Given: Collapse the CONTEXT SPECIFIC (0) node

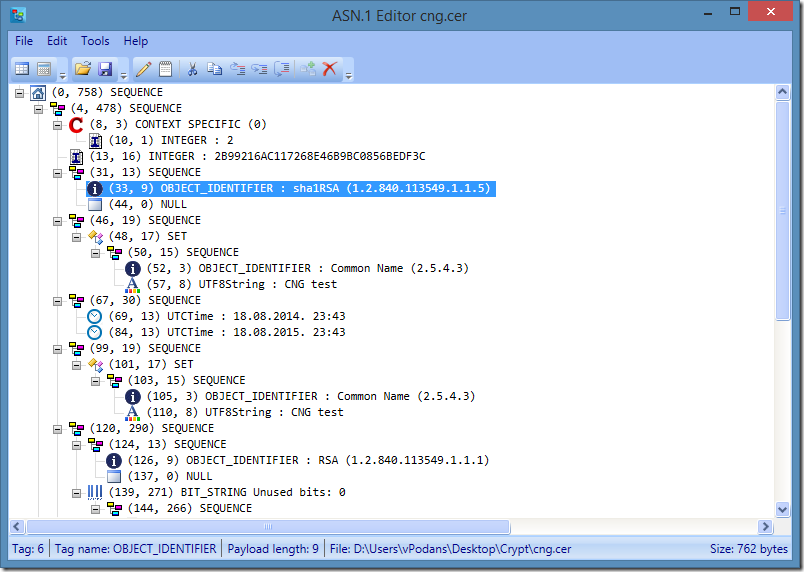Looking at the screenshot, I should pos(58,124).
